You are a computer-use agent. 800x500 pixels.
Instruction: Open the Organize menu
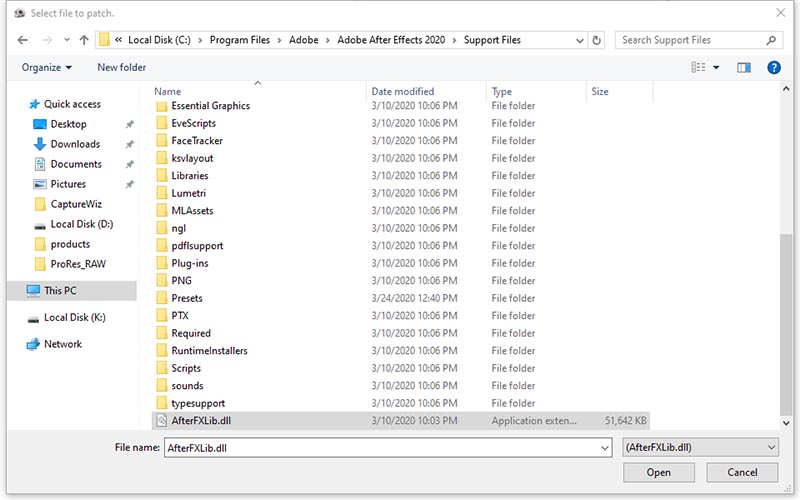point(46,67)
